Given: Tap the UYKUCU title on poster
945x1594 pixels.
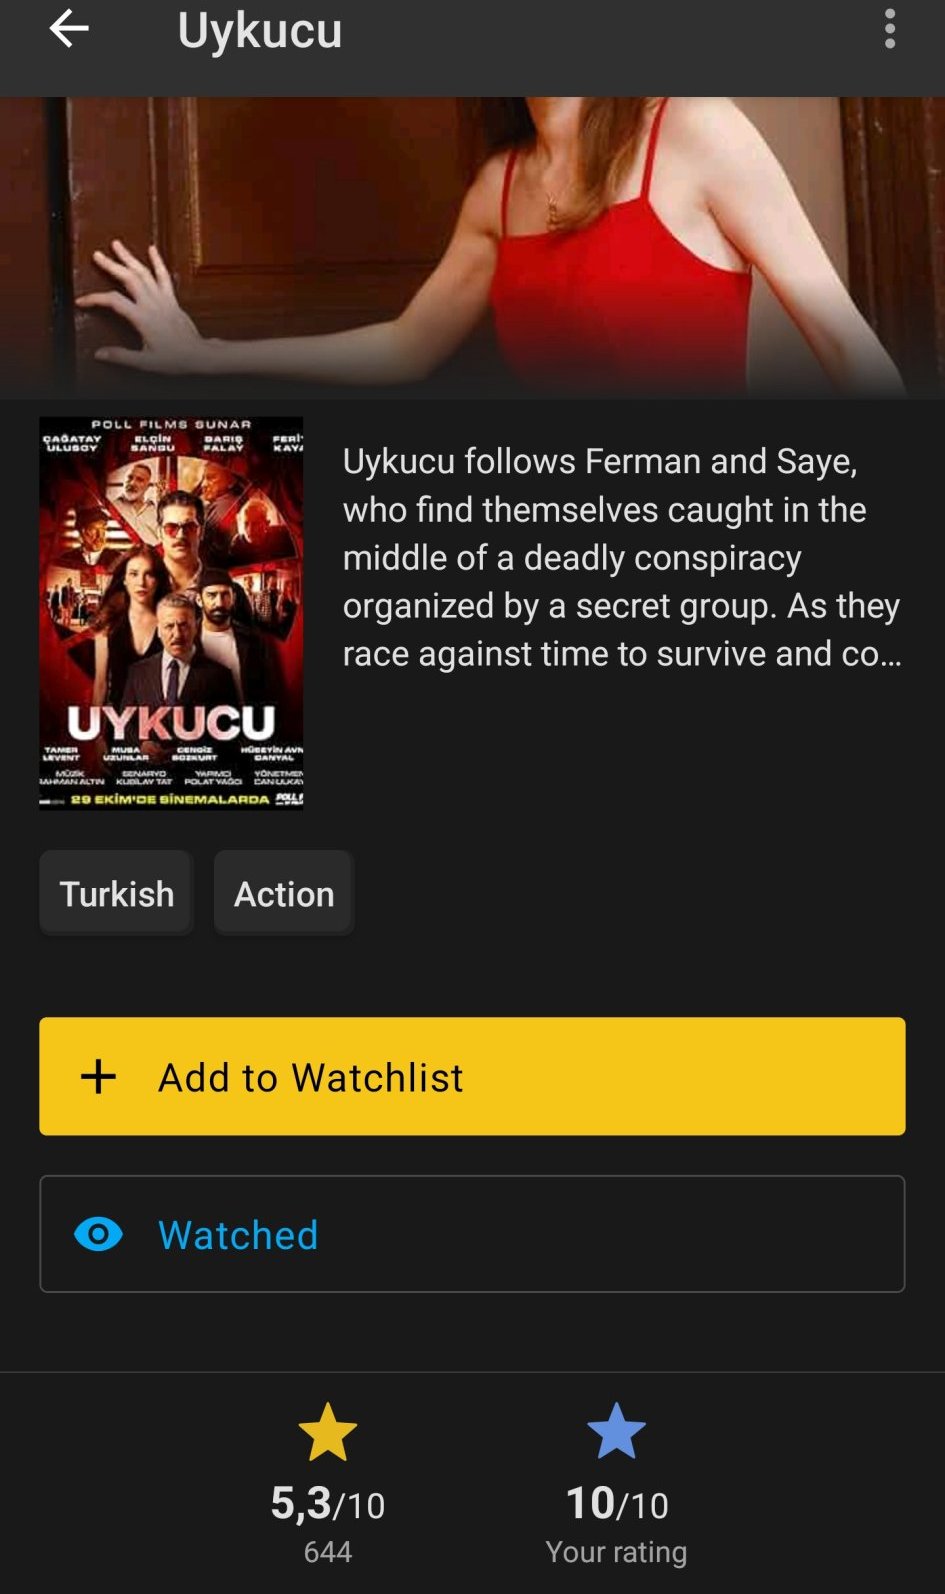Looking at the screenshot, I should point(171,723).
